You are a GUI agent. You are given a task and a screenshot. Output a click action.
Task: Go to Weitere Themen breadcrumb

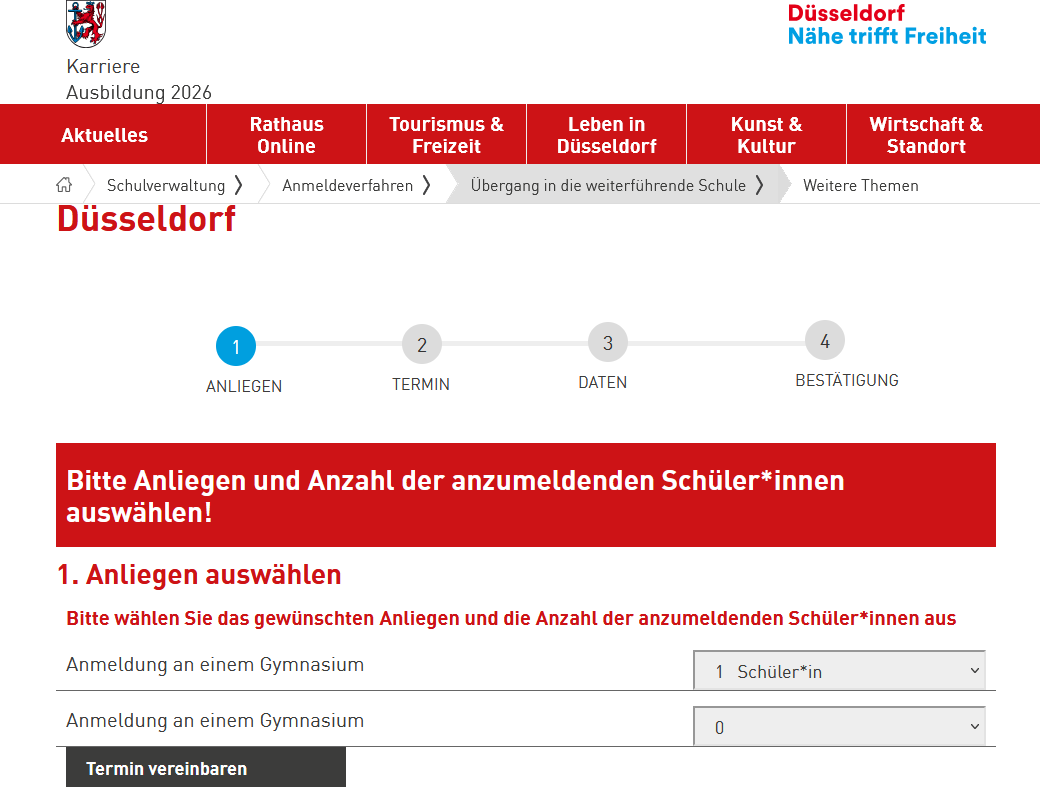click(860, 185)
